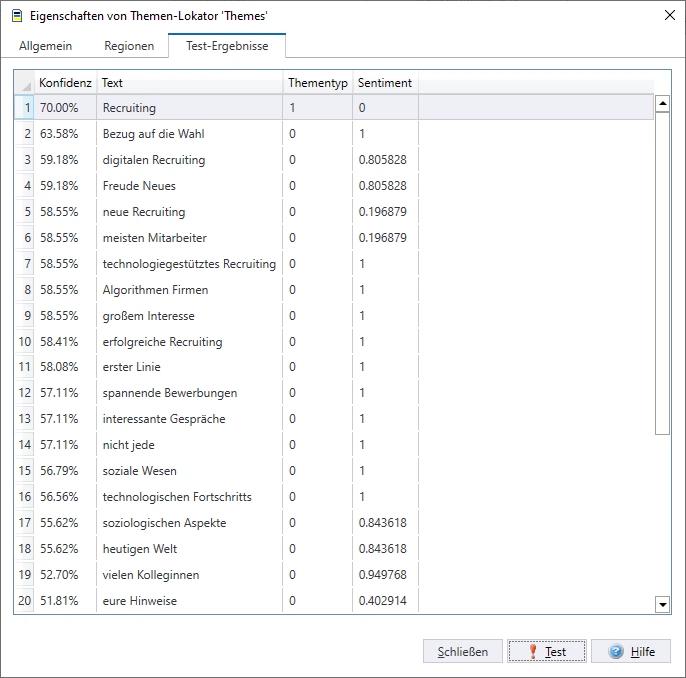The image size is (686, 678).
Task: Click the sentiment value 0.949768
Action: tap(382, 575)
